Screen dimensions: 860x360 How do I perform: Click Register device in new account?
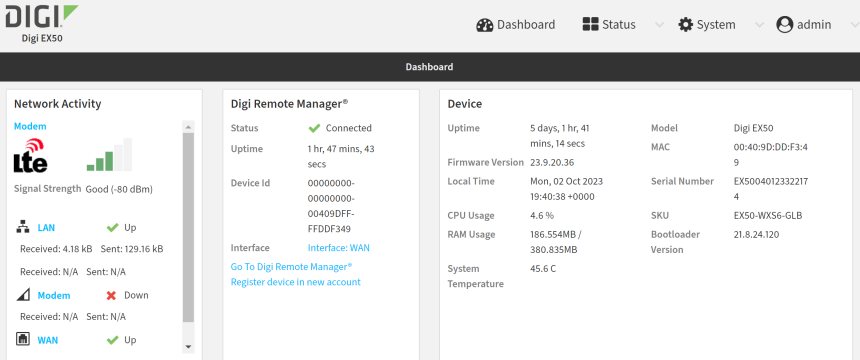coord(296,282)
